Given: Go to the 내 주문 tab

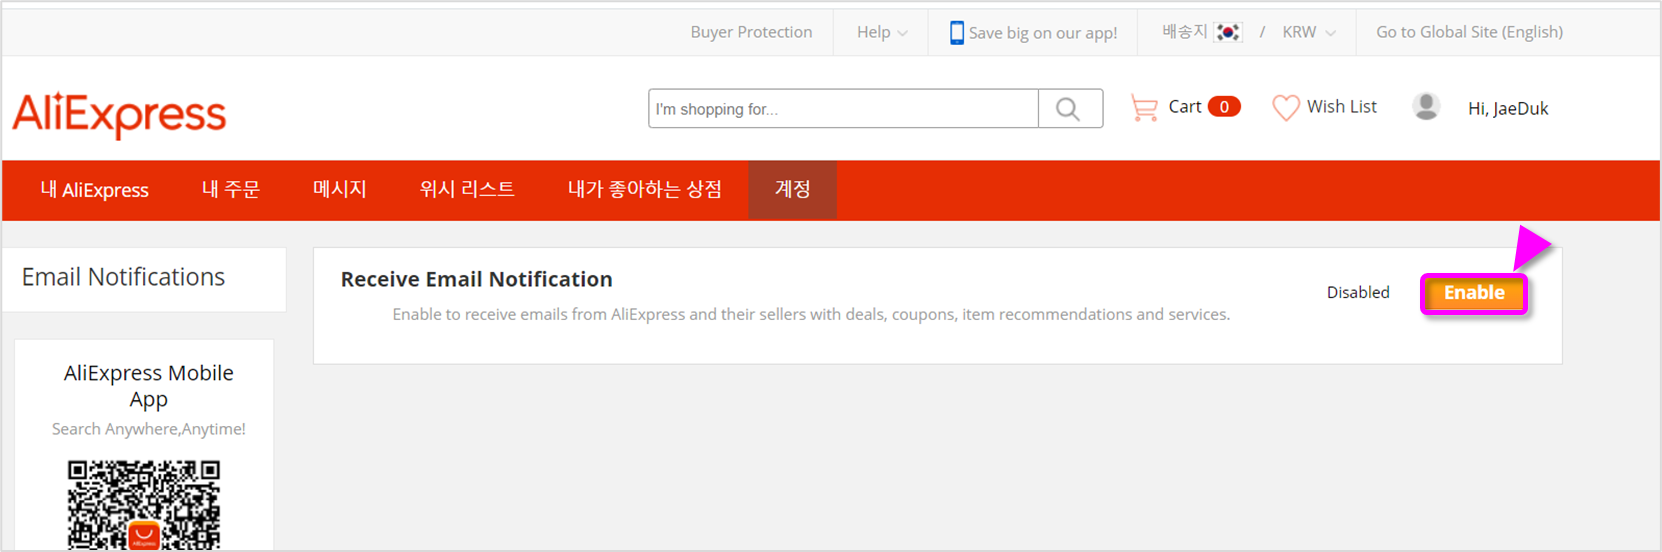Looking at the screenshot, I should (231, 190).
